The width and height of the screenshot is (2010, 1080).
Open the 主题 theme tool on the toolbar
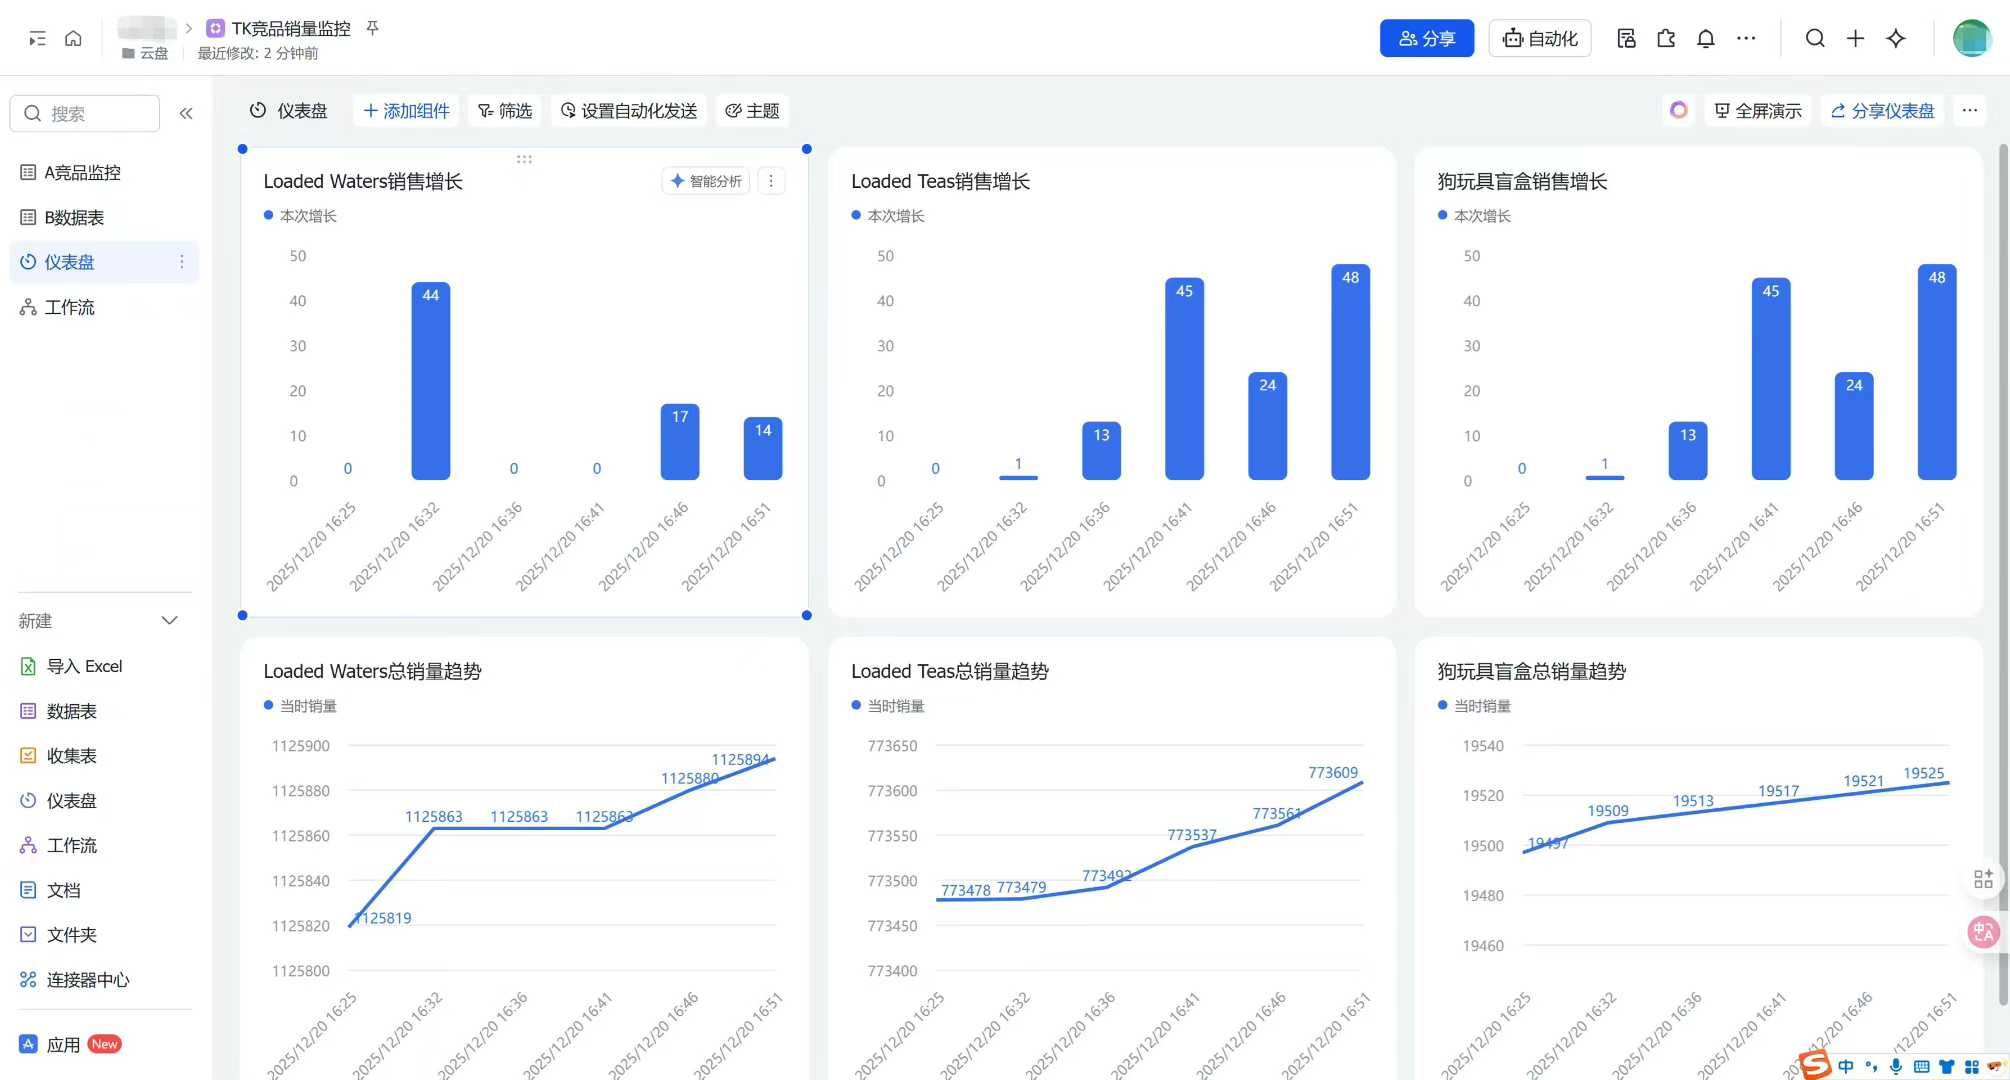point(752,111)
